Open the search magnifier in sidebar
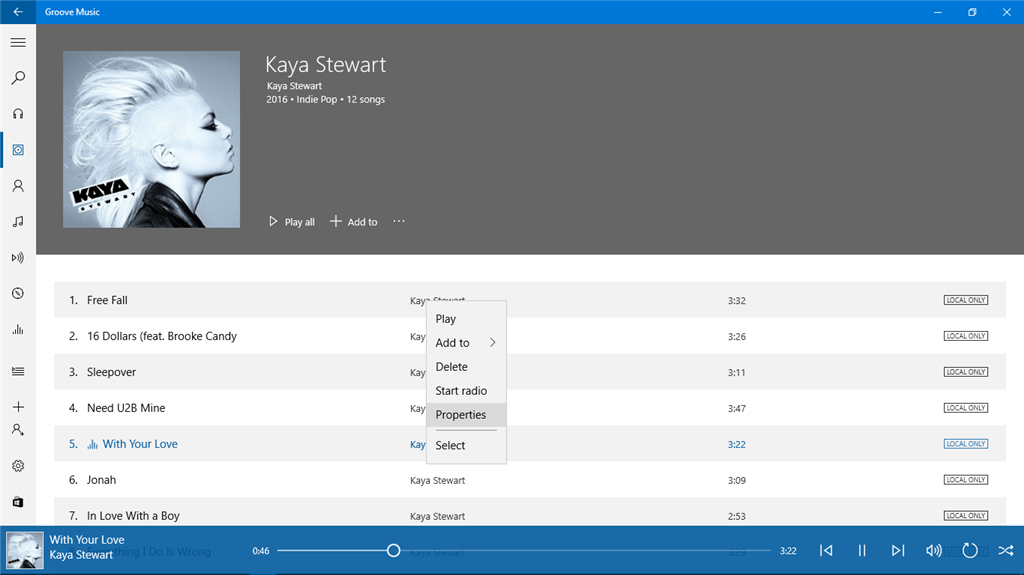The height and width of the screenshot is (575, 1024). pyautogui.click(x=18, y=78)
